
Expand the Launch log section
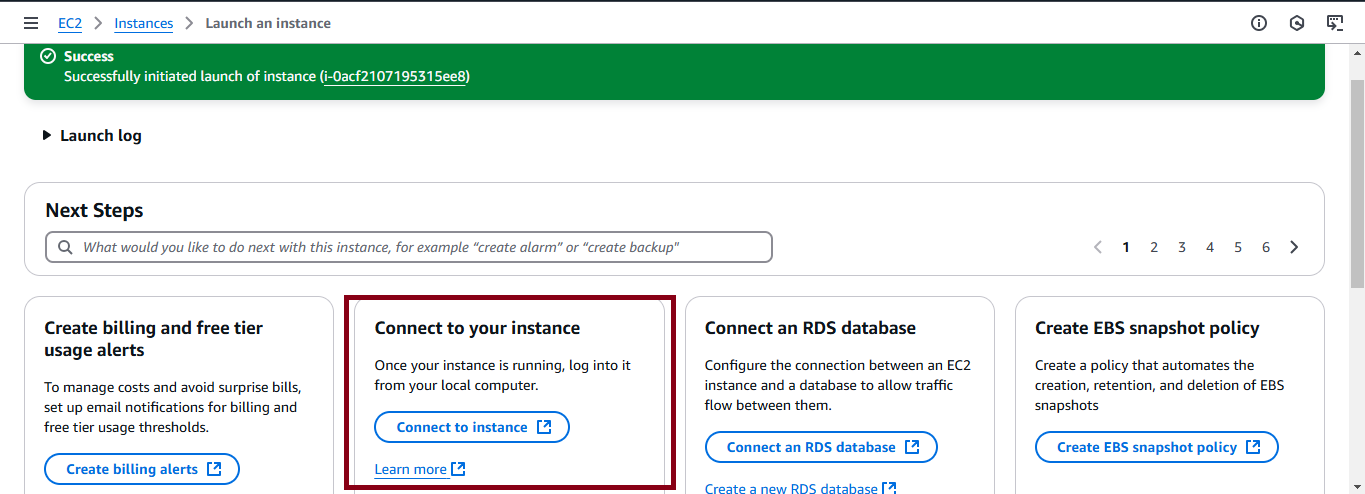[92, 135]
